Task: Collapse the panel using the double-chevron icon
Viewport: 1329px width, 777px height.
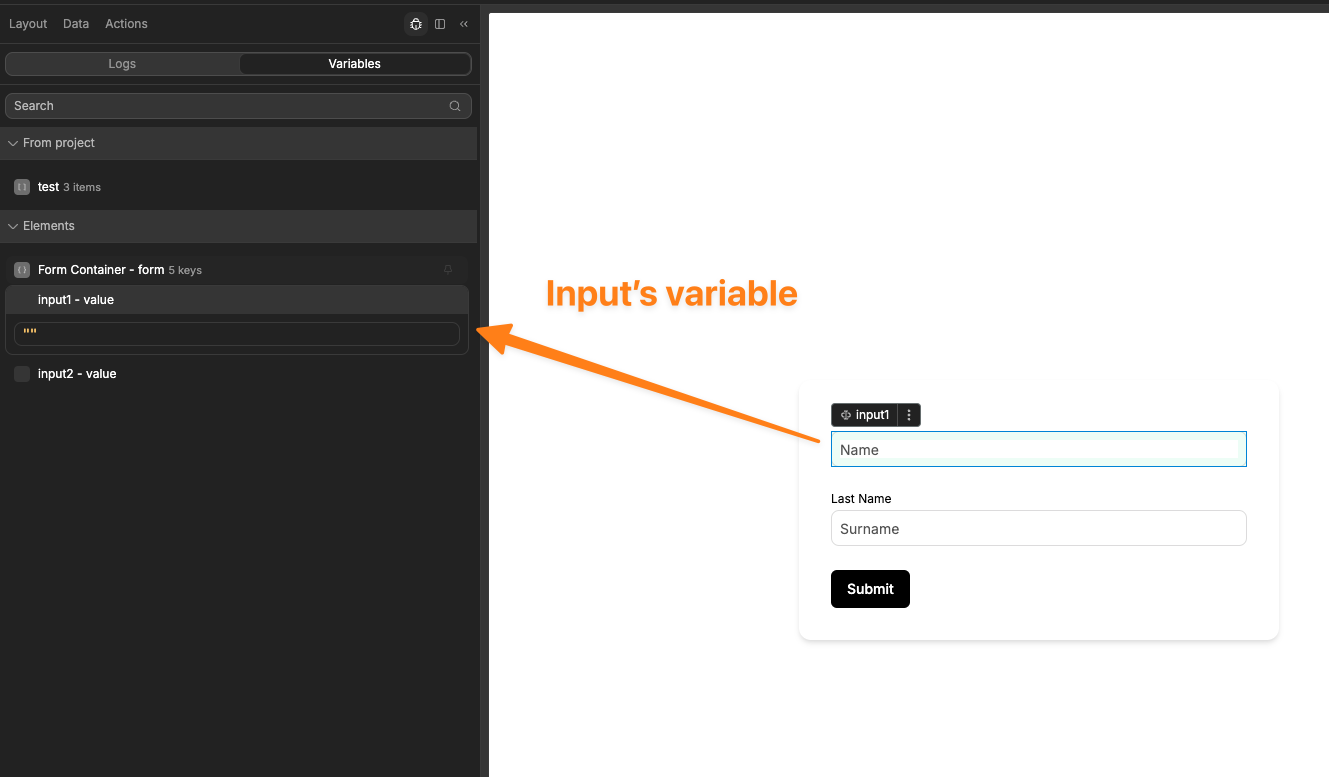Action: point(463,24)
